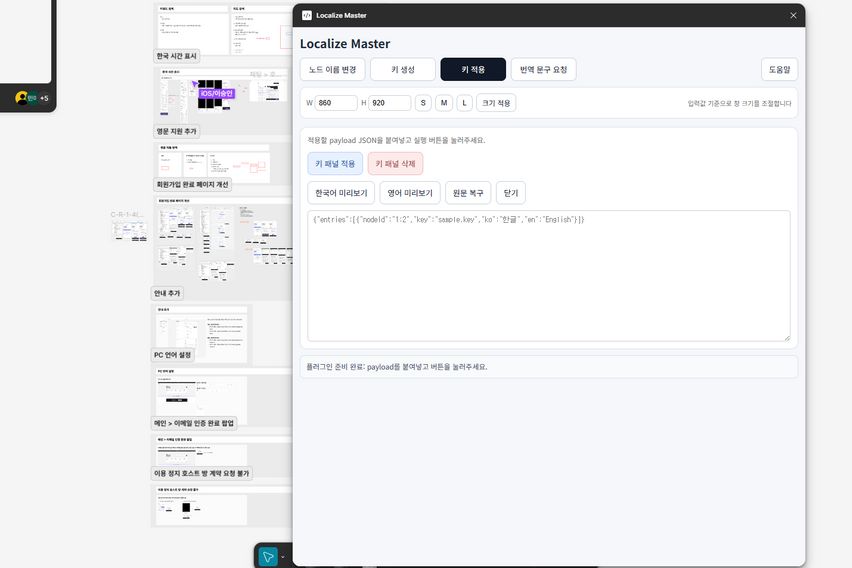Screen dimensions: 852x568
Task: Click the Localize Master heading text
Action: point(345,44)
